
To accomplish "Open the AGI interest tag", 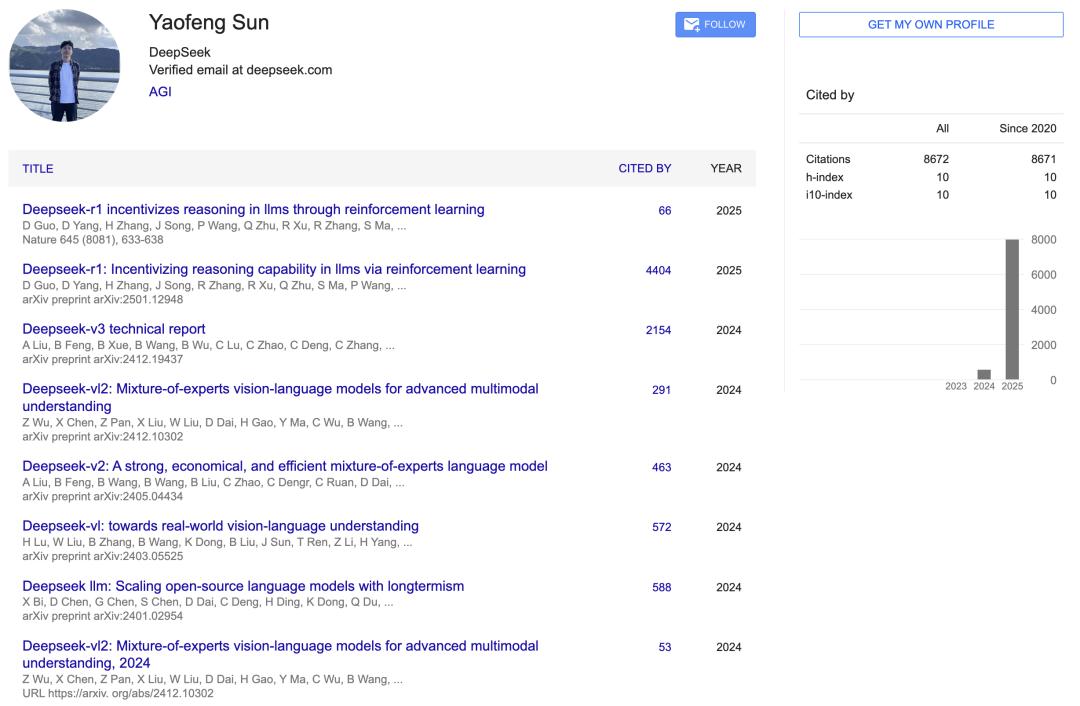I will tap(160, 91).
